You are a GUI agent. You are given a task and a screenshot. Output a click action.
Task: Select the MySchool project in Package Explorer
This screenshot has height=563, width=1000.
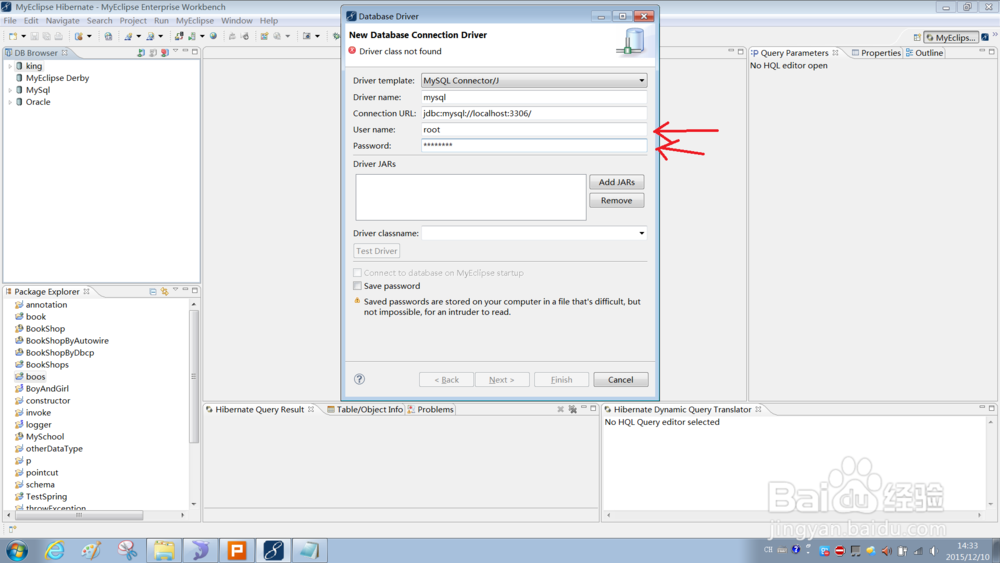[45, 437]
